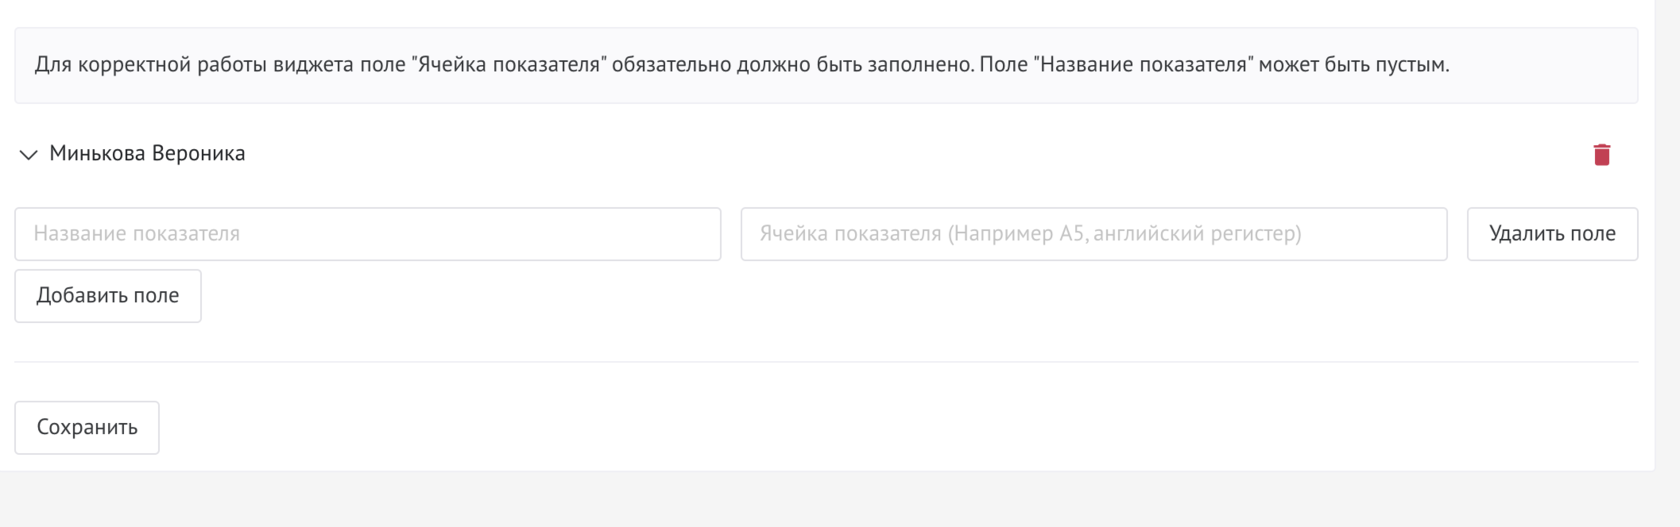The height and width of the screenshot is (527, 1680).
Task: Save the widget settings with Сохранить
Action: [87, 427]
